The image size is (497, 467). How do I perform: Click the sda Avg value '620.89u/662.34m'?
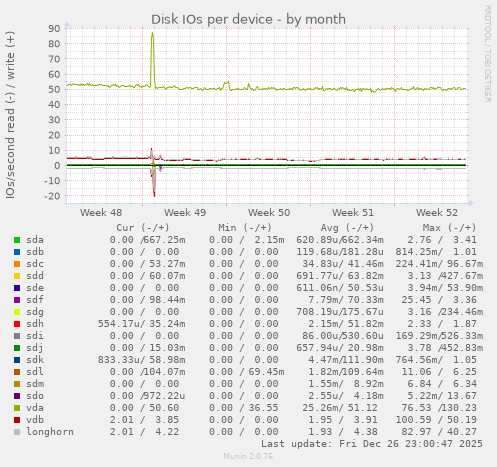point(340,240)
